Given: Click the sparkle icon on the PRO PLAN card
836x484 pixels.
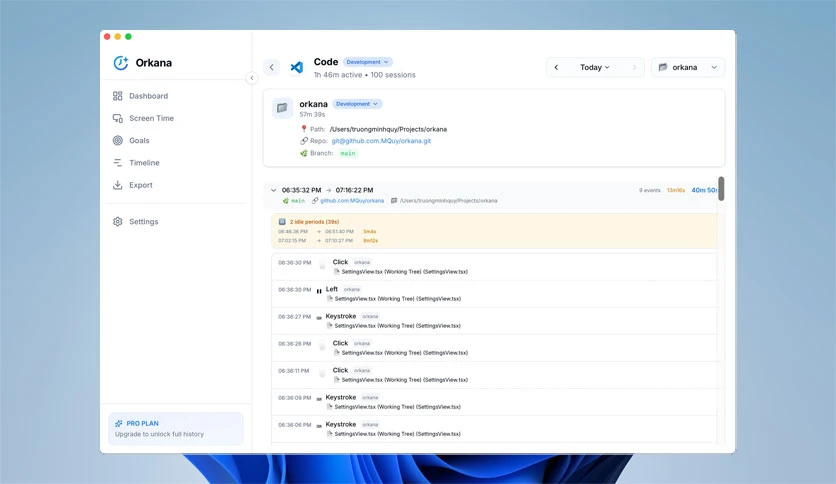Looking at the screenshot, I should point(118,423).
